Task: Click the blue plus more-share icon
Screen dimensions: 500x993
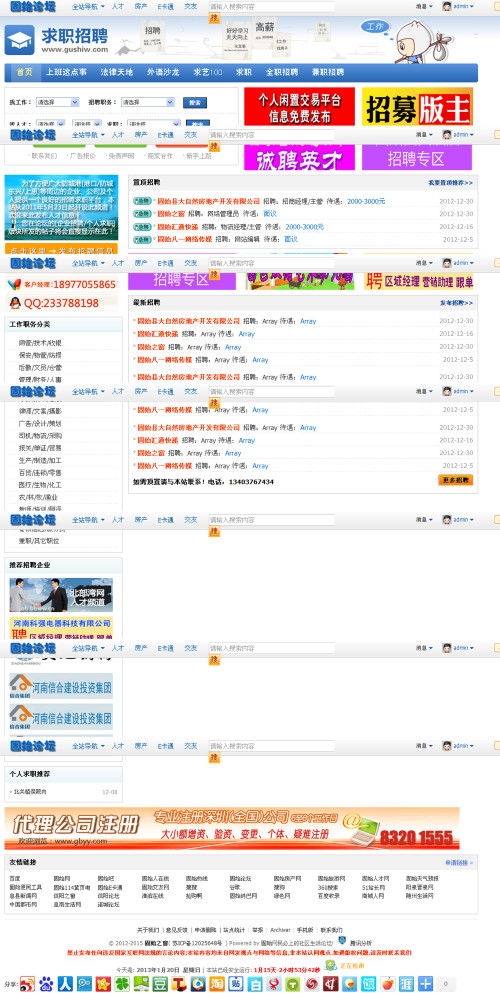Action: tap(425, 984)
